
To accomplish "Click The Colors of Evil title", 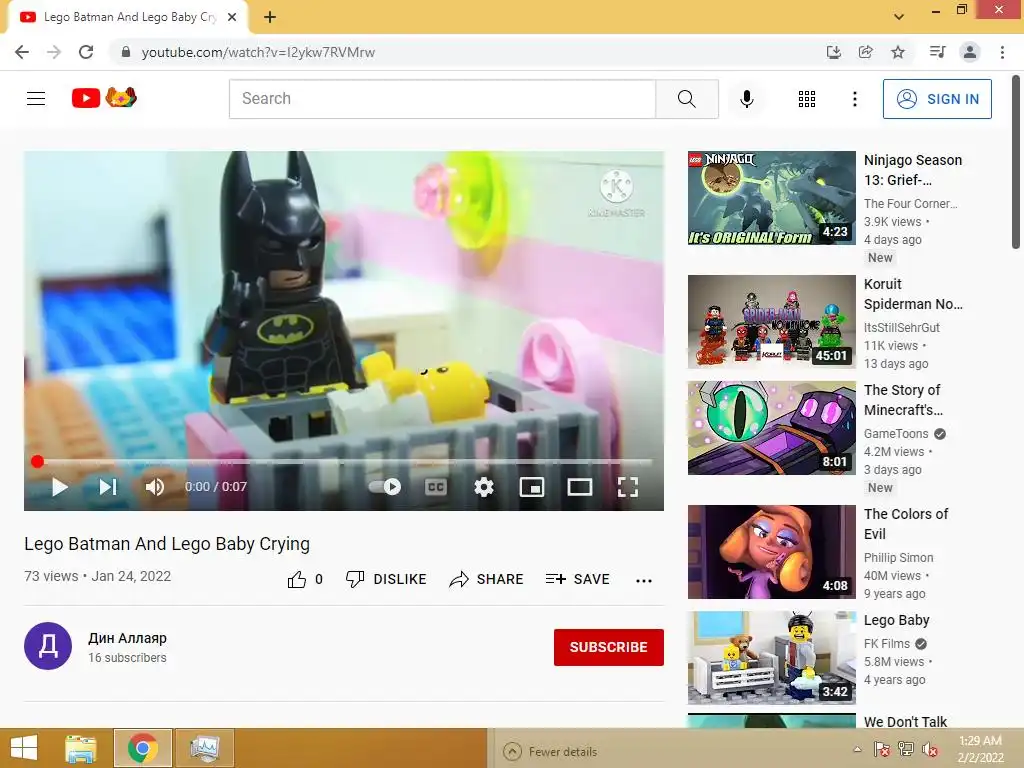I will 906,524.
